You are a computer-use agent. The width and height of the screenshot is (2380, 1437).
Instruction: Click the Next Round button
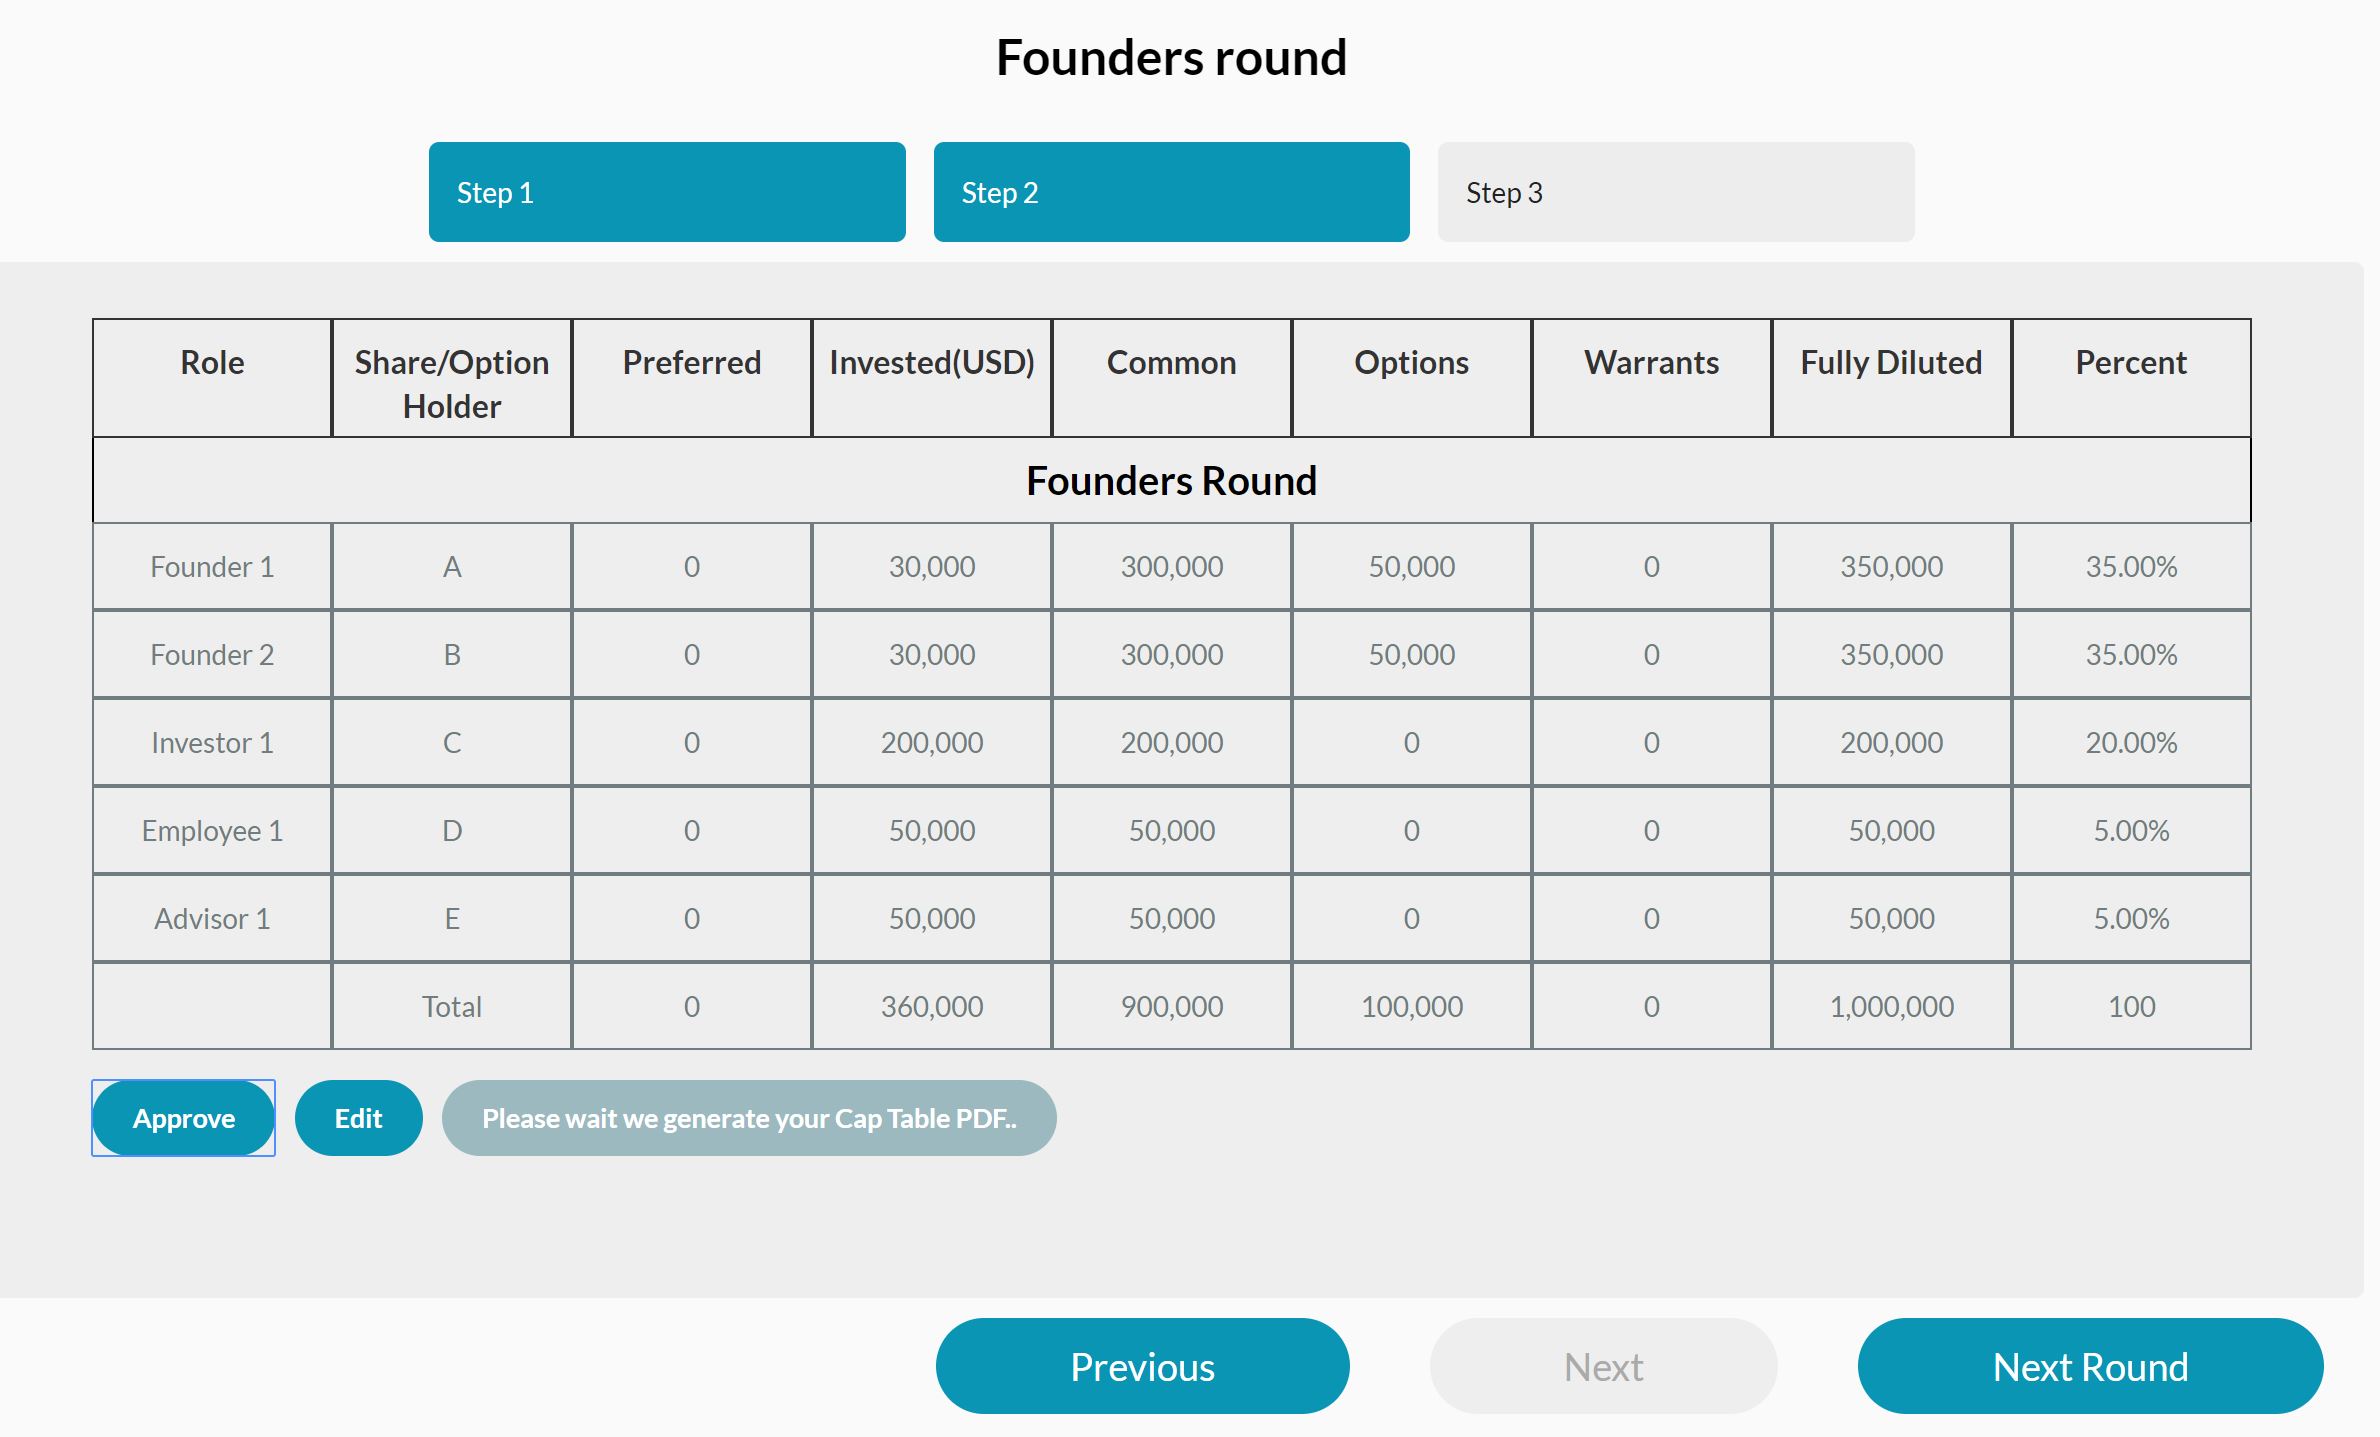click(2090, 1366)
